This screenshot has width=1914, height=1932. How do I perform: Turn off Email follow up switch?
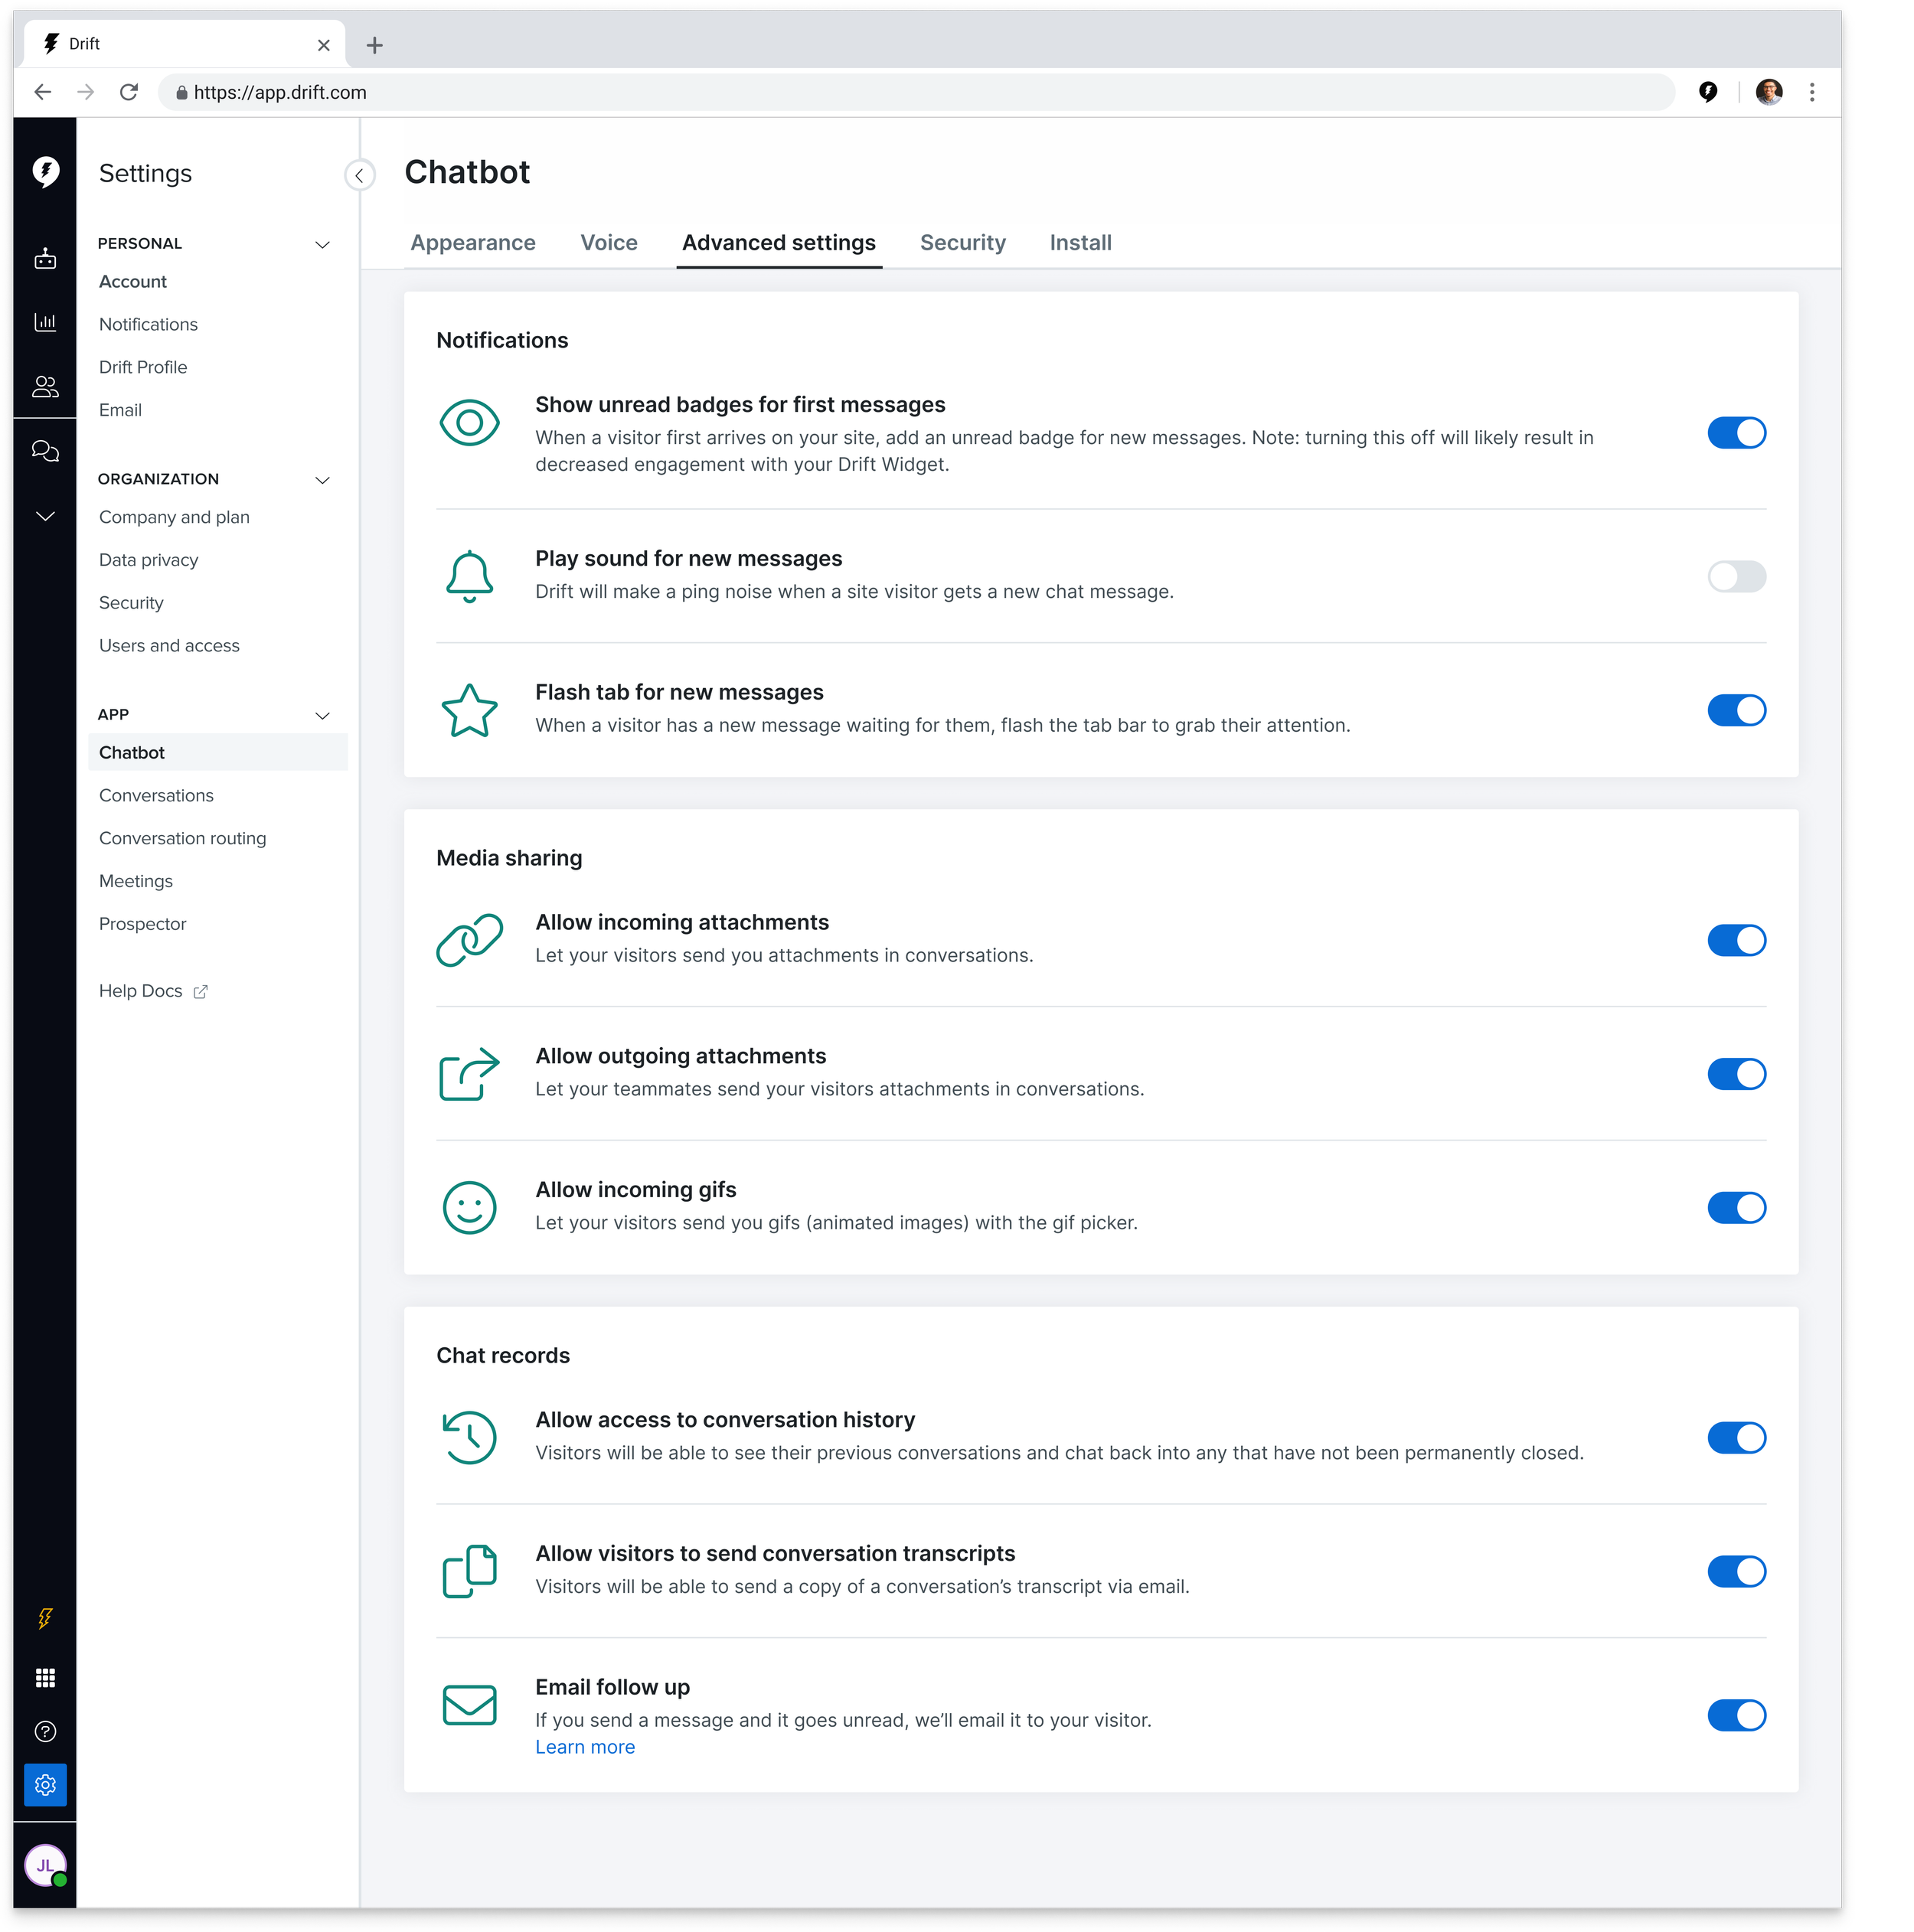coord(1736,1715)
